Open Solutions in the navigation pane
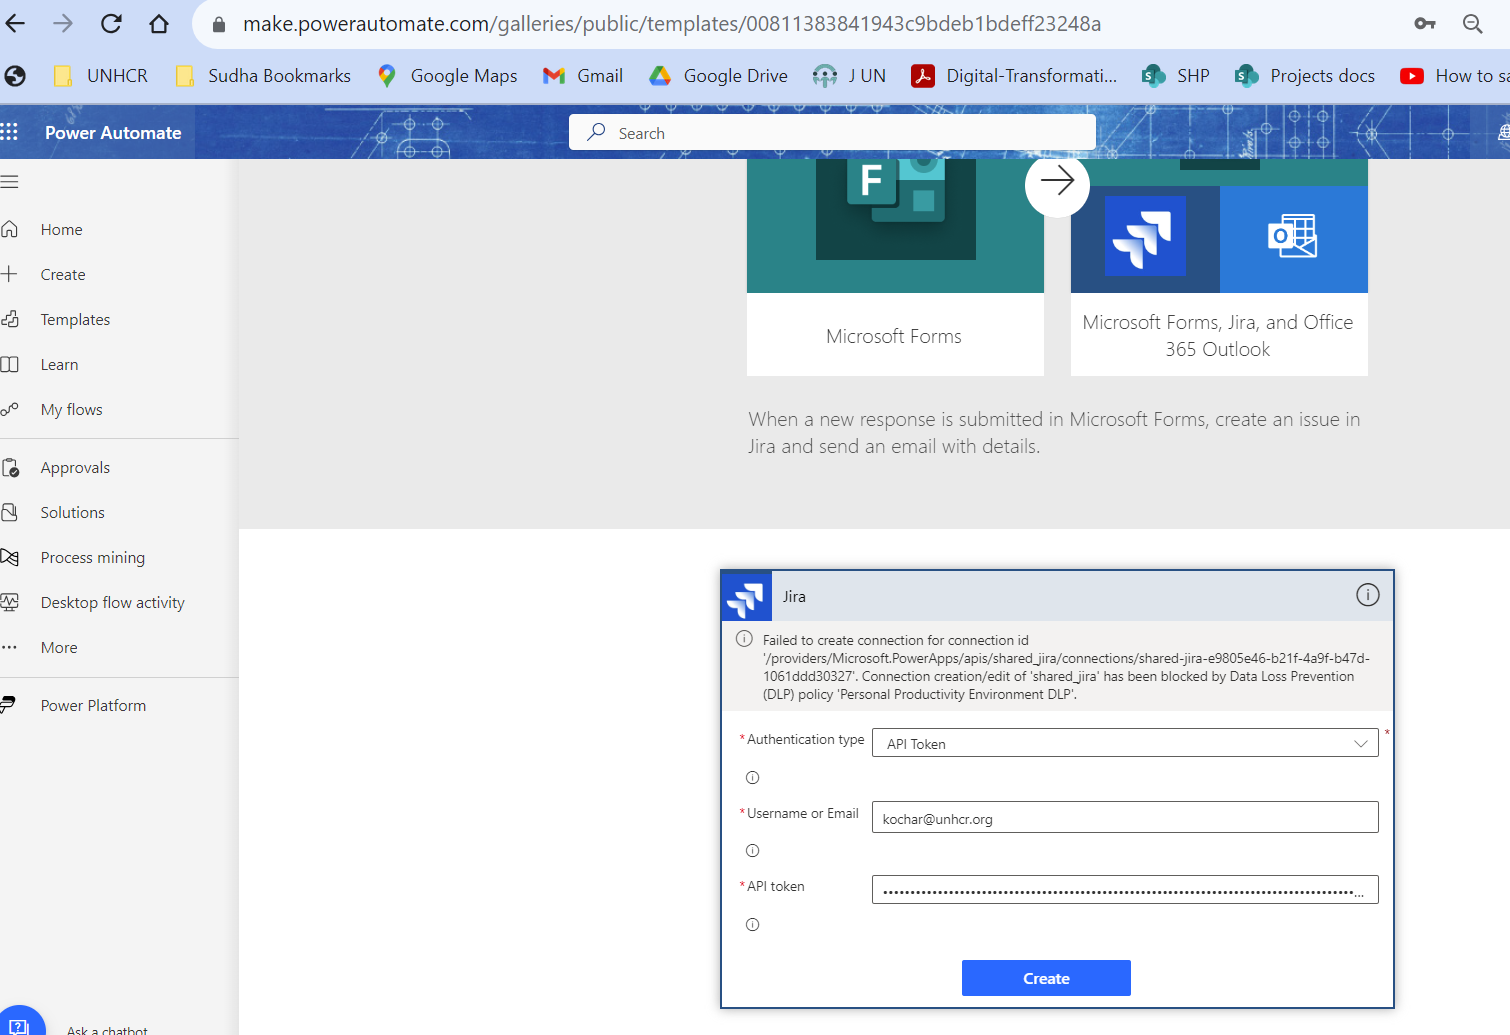Screen dimensions: 1510x1035 [x=71, y=512]
